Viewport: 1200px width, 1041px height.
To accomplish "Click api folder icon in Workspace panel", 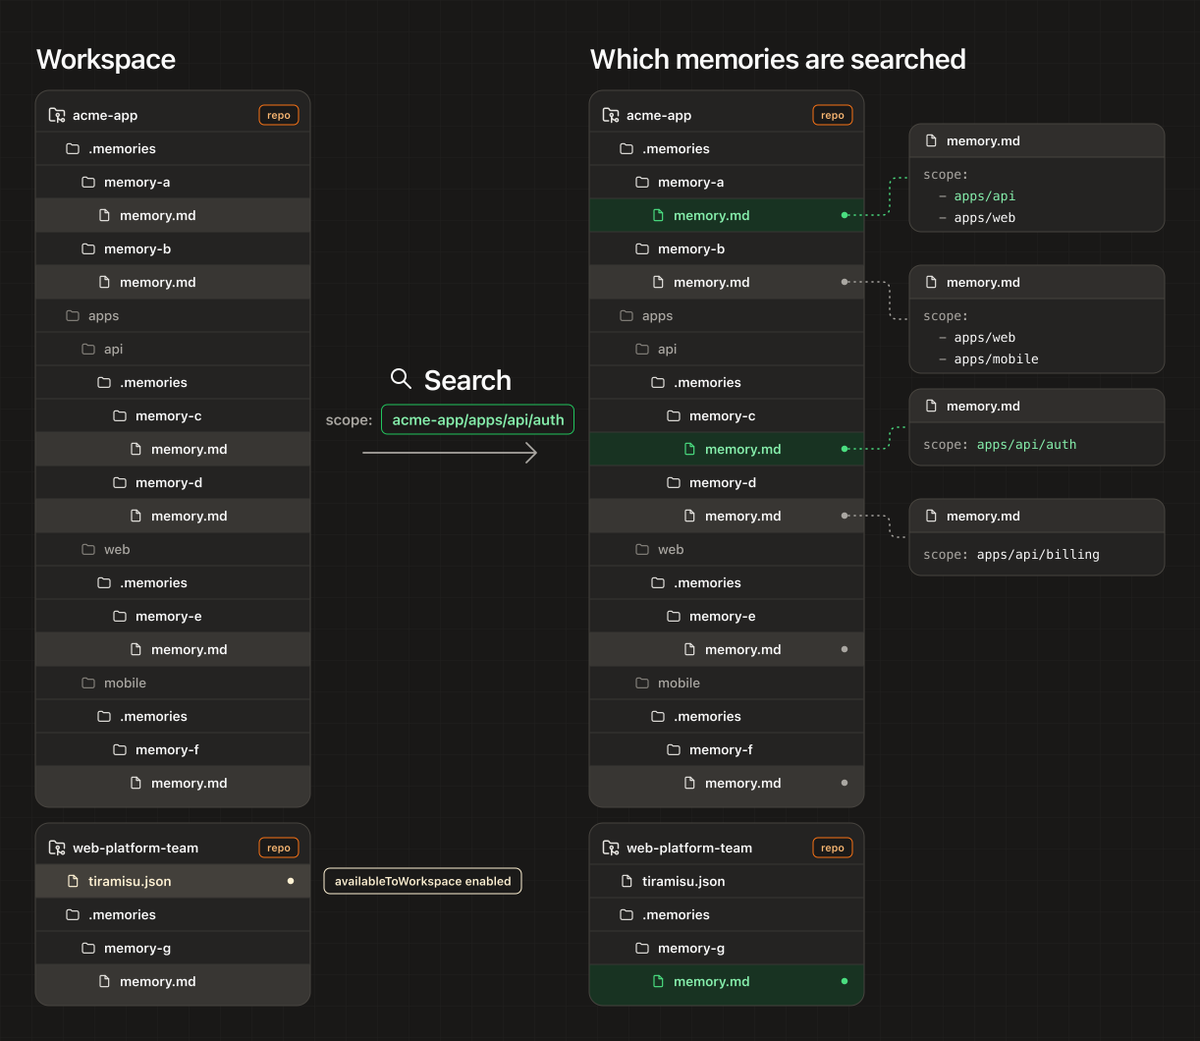I will [88, 349].
